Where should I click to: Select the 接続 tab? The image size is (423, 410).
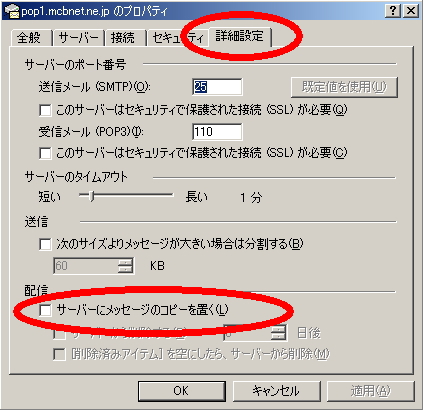pyautogui.click(x=123, y=37)
